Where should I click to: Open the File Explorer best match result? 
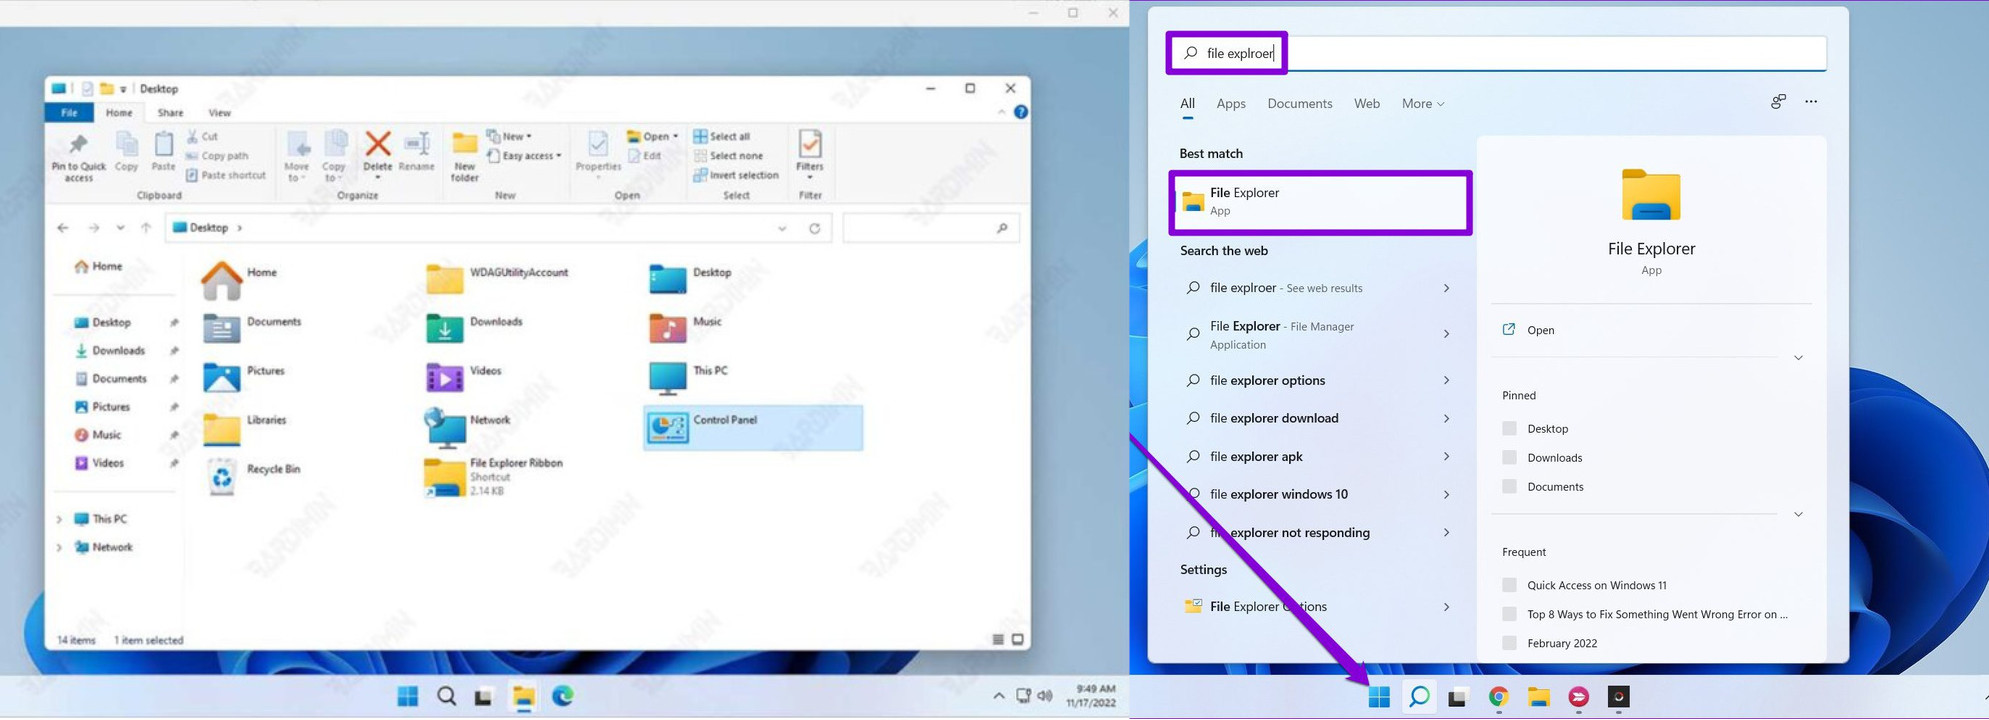(1320, 202)
